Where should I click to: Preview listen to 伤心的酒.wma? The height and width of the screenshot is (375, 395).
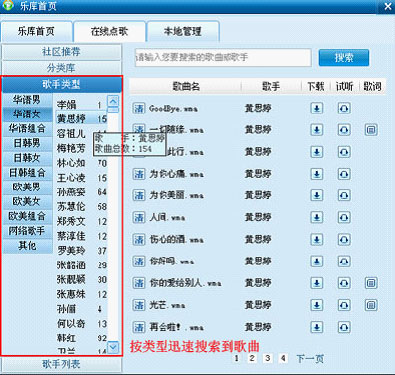pos(344,239)
